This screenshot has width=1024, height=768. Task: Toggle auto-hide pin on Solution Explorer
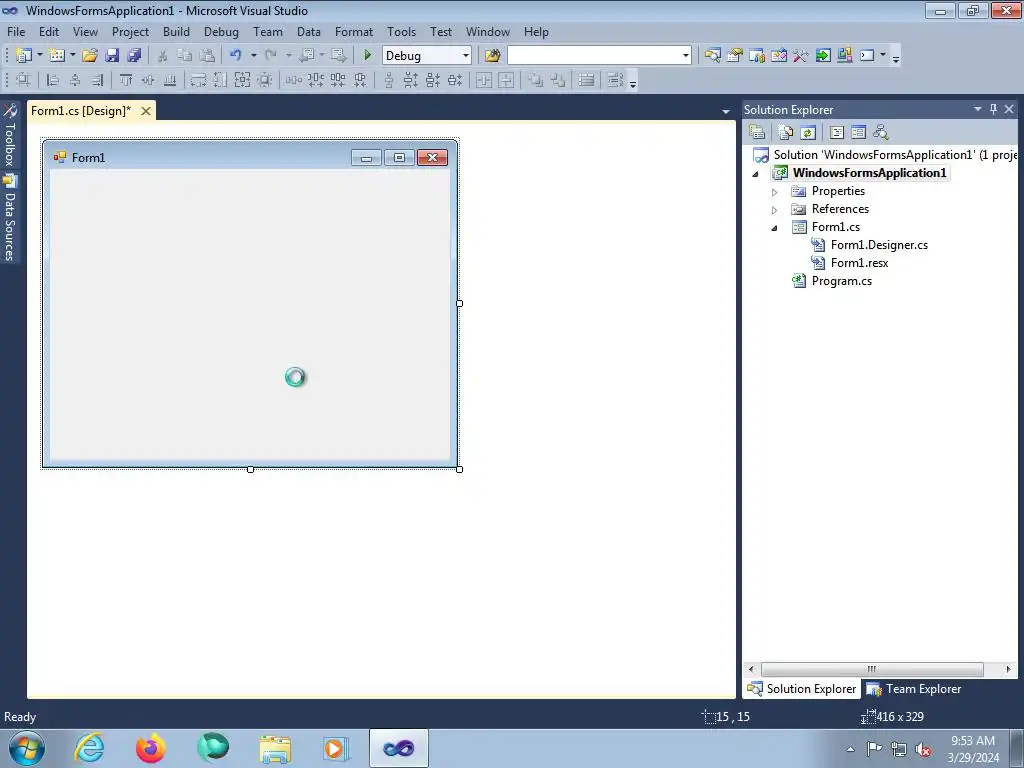tap(993, 109)
